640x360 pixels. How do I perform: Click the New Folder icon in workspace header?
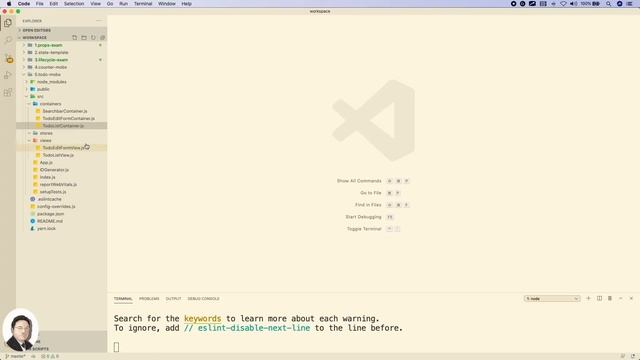pos(84,38)
